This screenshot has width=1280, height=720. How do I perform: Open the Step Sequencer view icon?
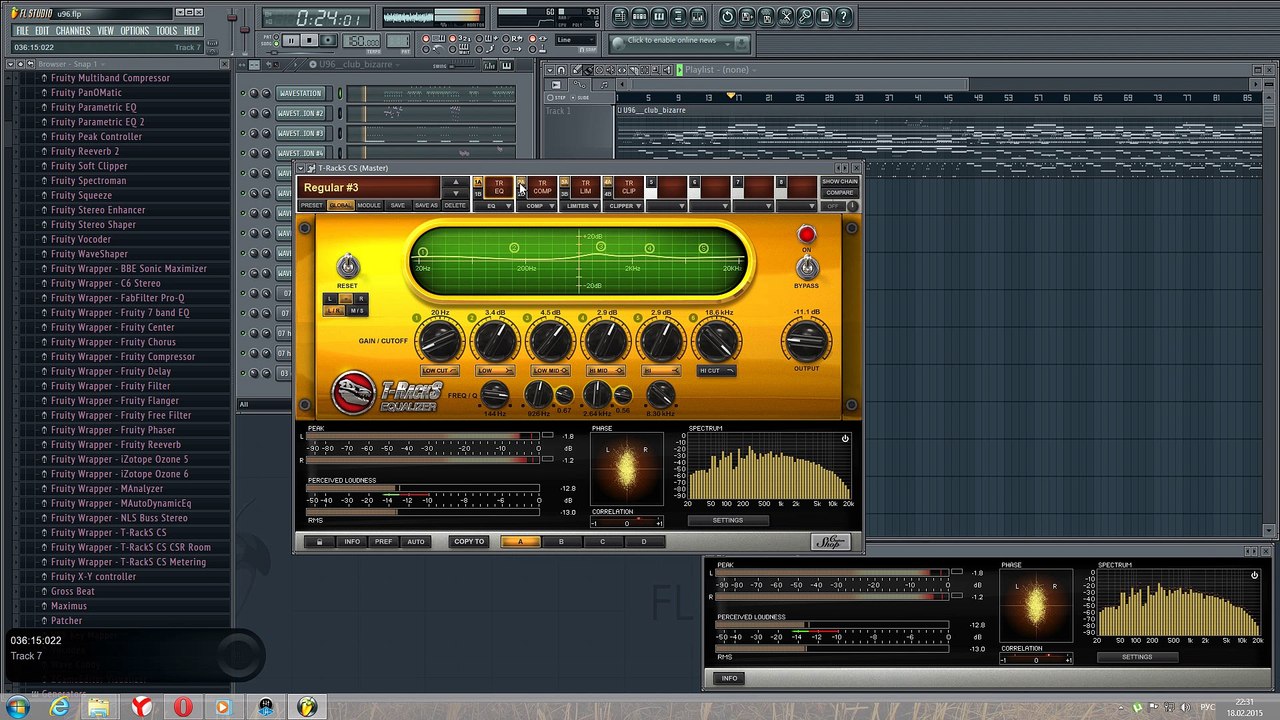tap(640, 17)
